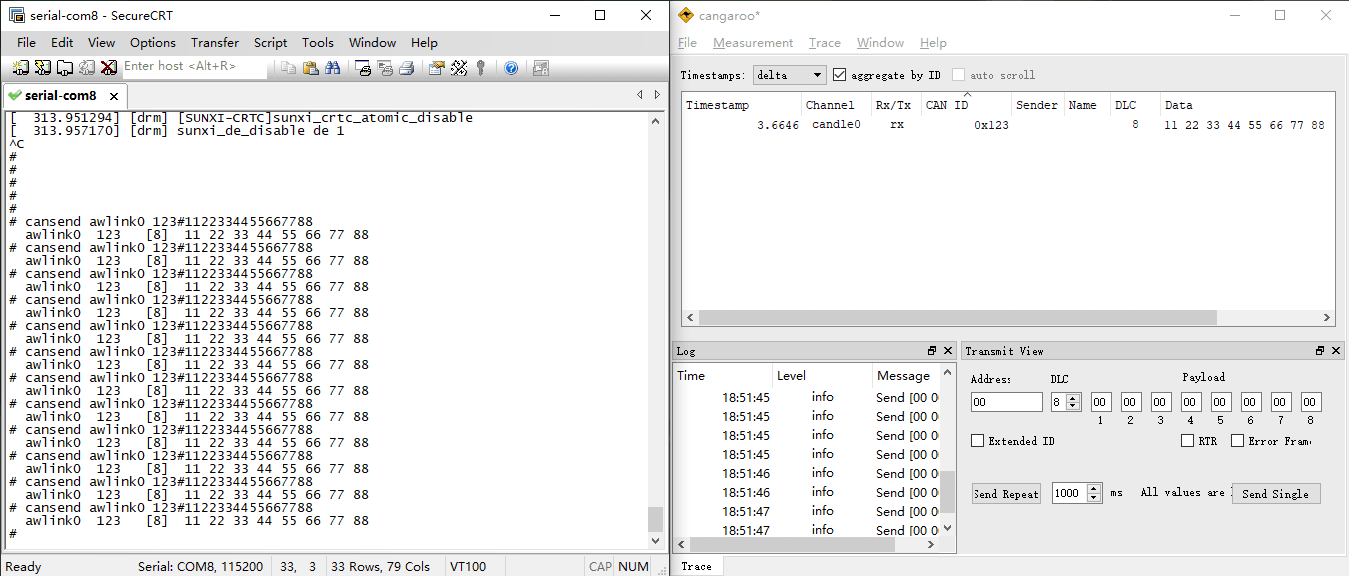Enable the Extended ID checkbox
Image resolution: width=1349 pixels, height=576 pixels.
tap(977, 440)
